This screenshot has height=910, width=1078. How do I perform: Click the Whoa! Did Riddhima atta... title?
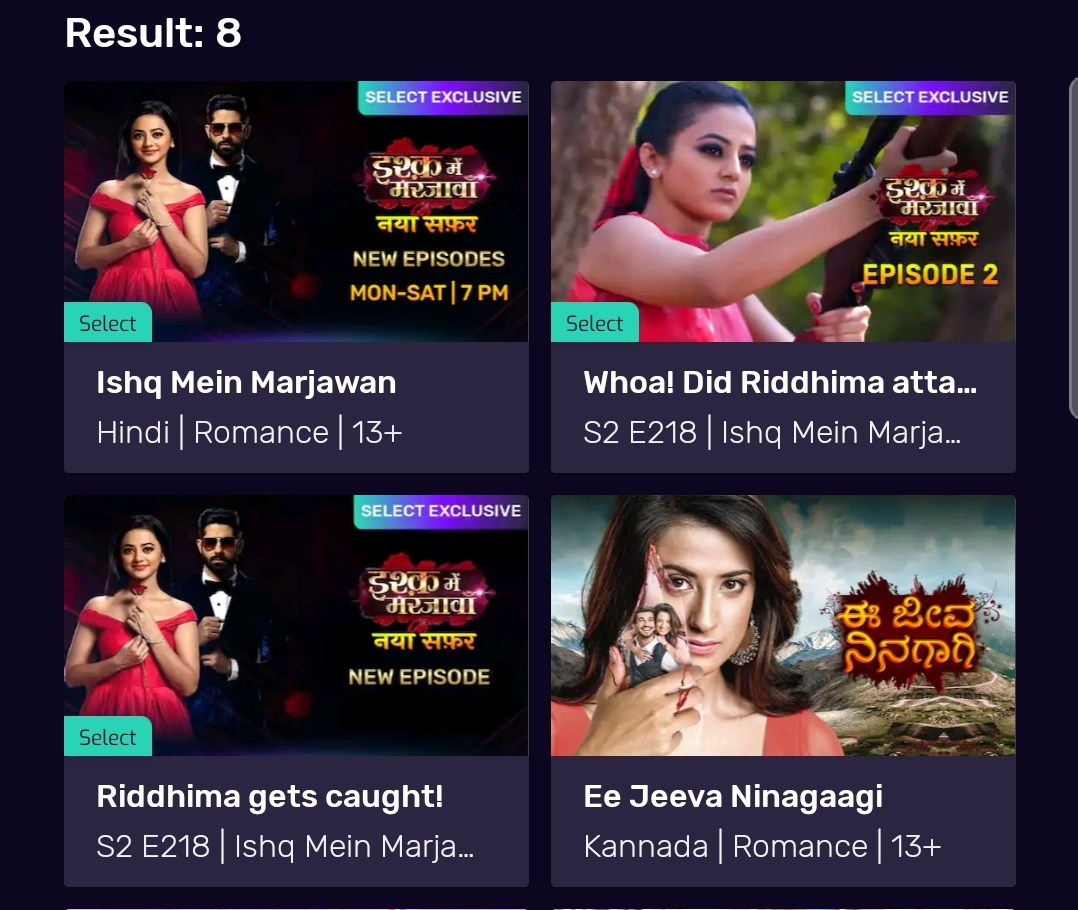tap(780, 383)
